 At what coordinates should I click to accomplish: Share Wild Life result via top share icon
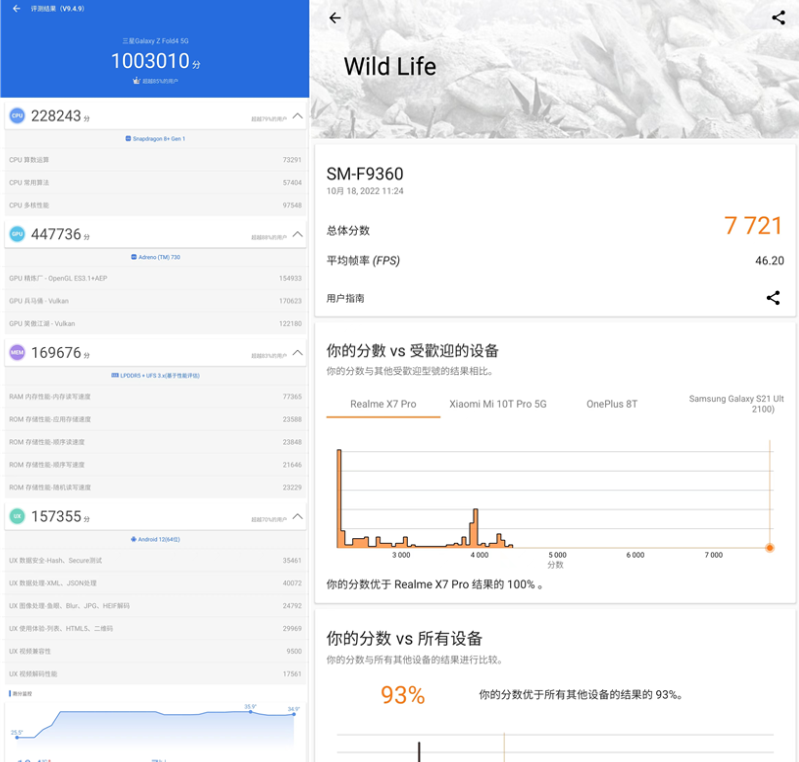coord(778,18)
